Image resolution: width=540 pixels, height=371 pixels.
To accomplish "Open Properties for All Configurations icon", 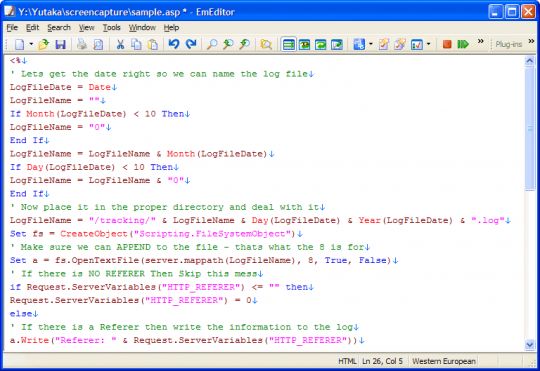I will 399,44.
